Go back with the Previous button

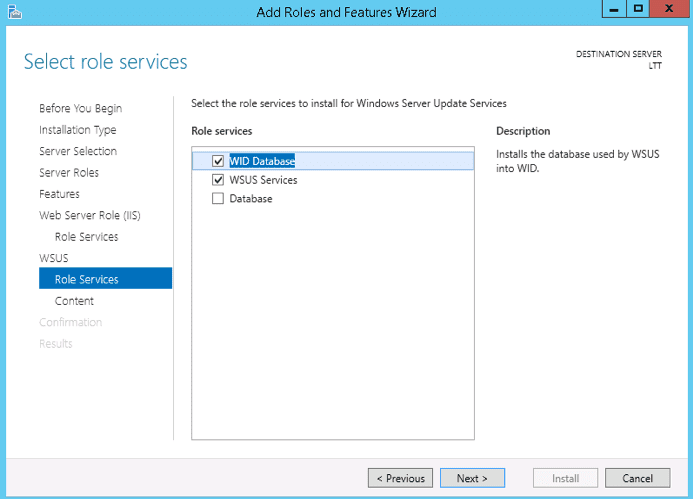tap(400, 478)
